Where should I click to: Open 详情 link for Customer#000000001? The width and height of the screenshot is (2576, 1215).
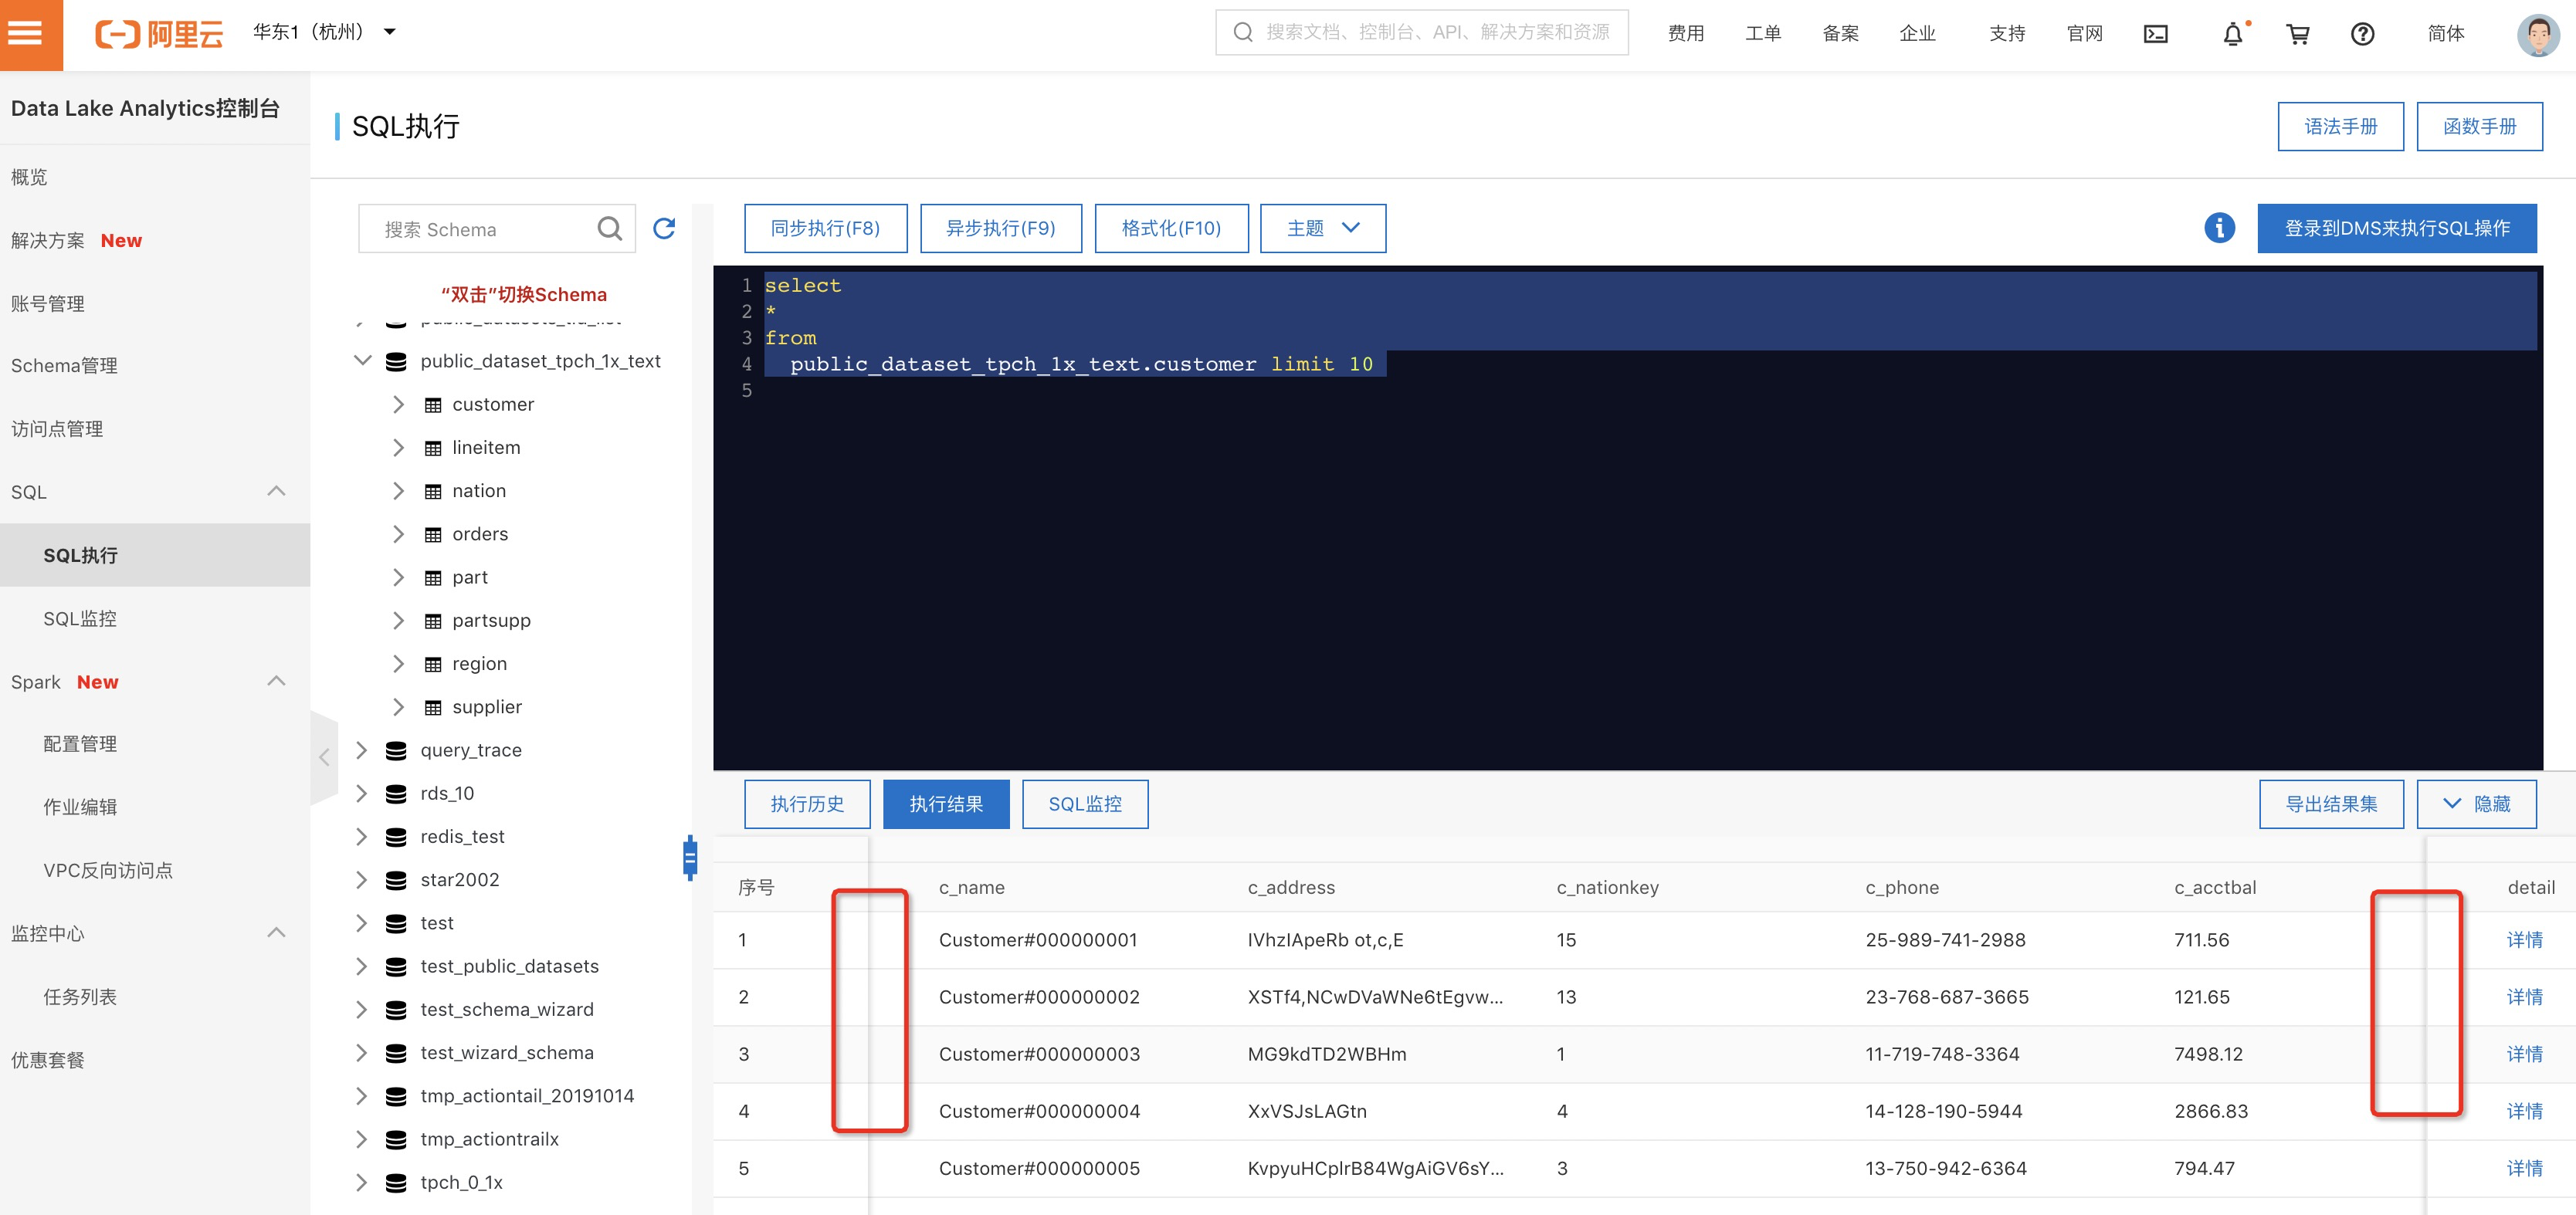click(2524, 940)
